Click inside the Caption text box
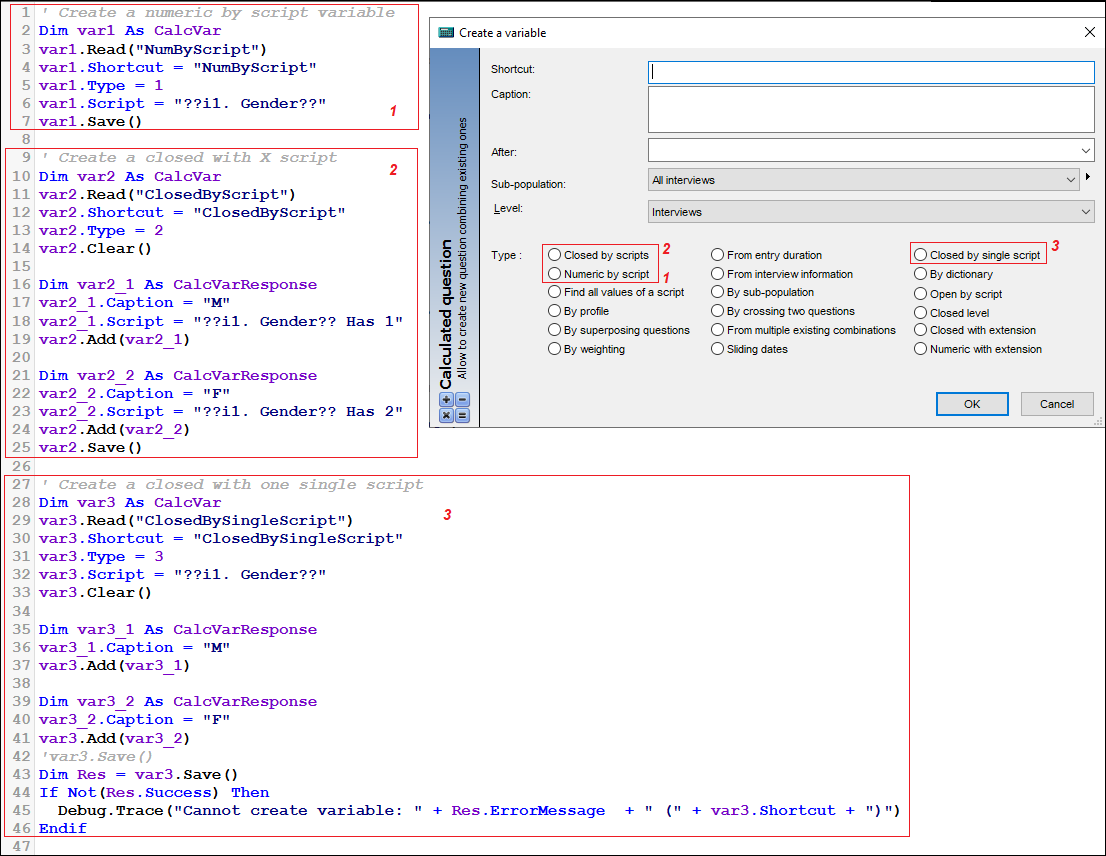 tap(871, 109)
